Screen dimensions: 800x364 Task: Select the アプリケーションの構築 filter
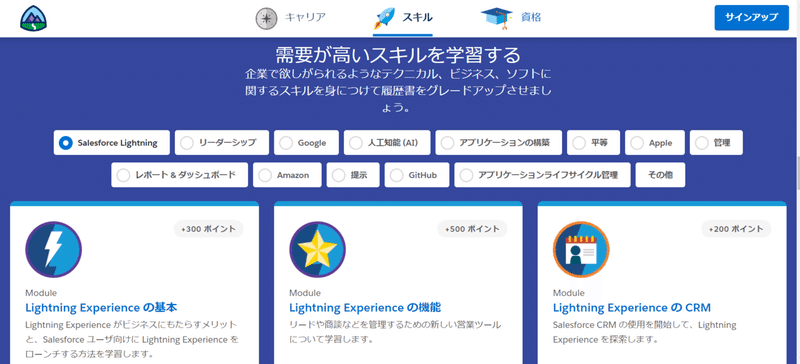(x=498, y=142)
